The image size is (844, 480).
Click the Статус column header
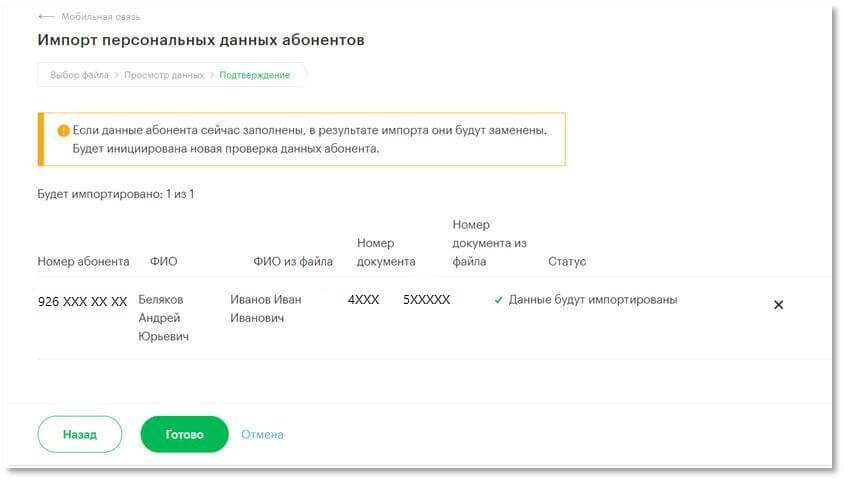pyautogui.click(x=567, y=262)
